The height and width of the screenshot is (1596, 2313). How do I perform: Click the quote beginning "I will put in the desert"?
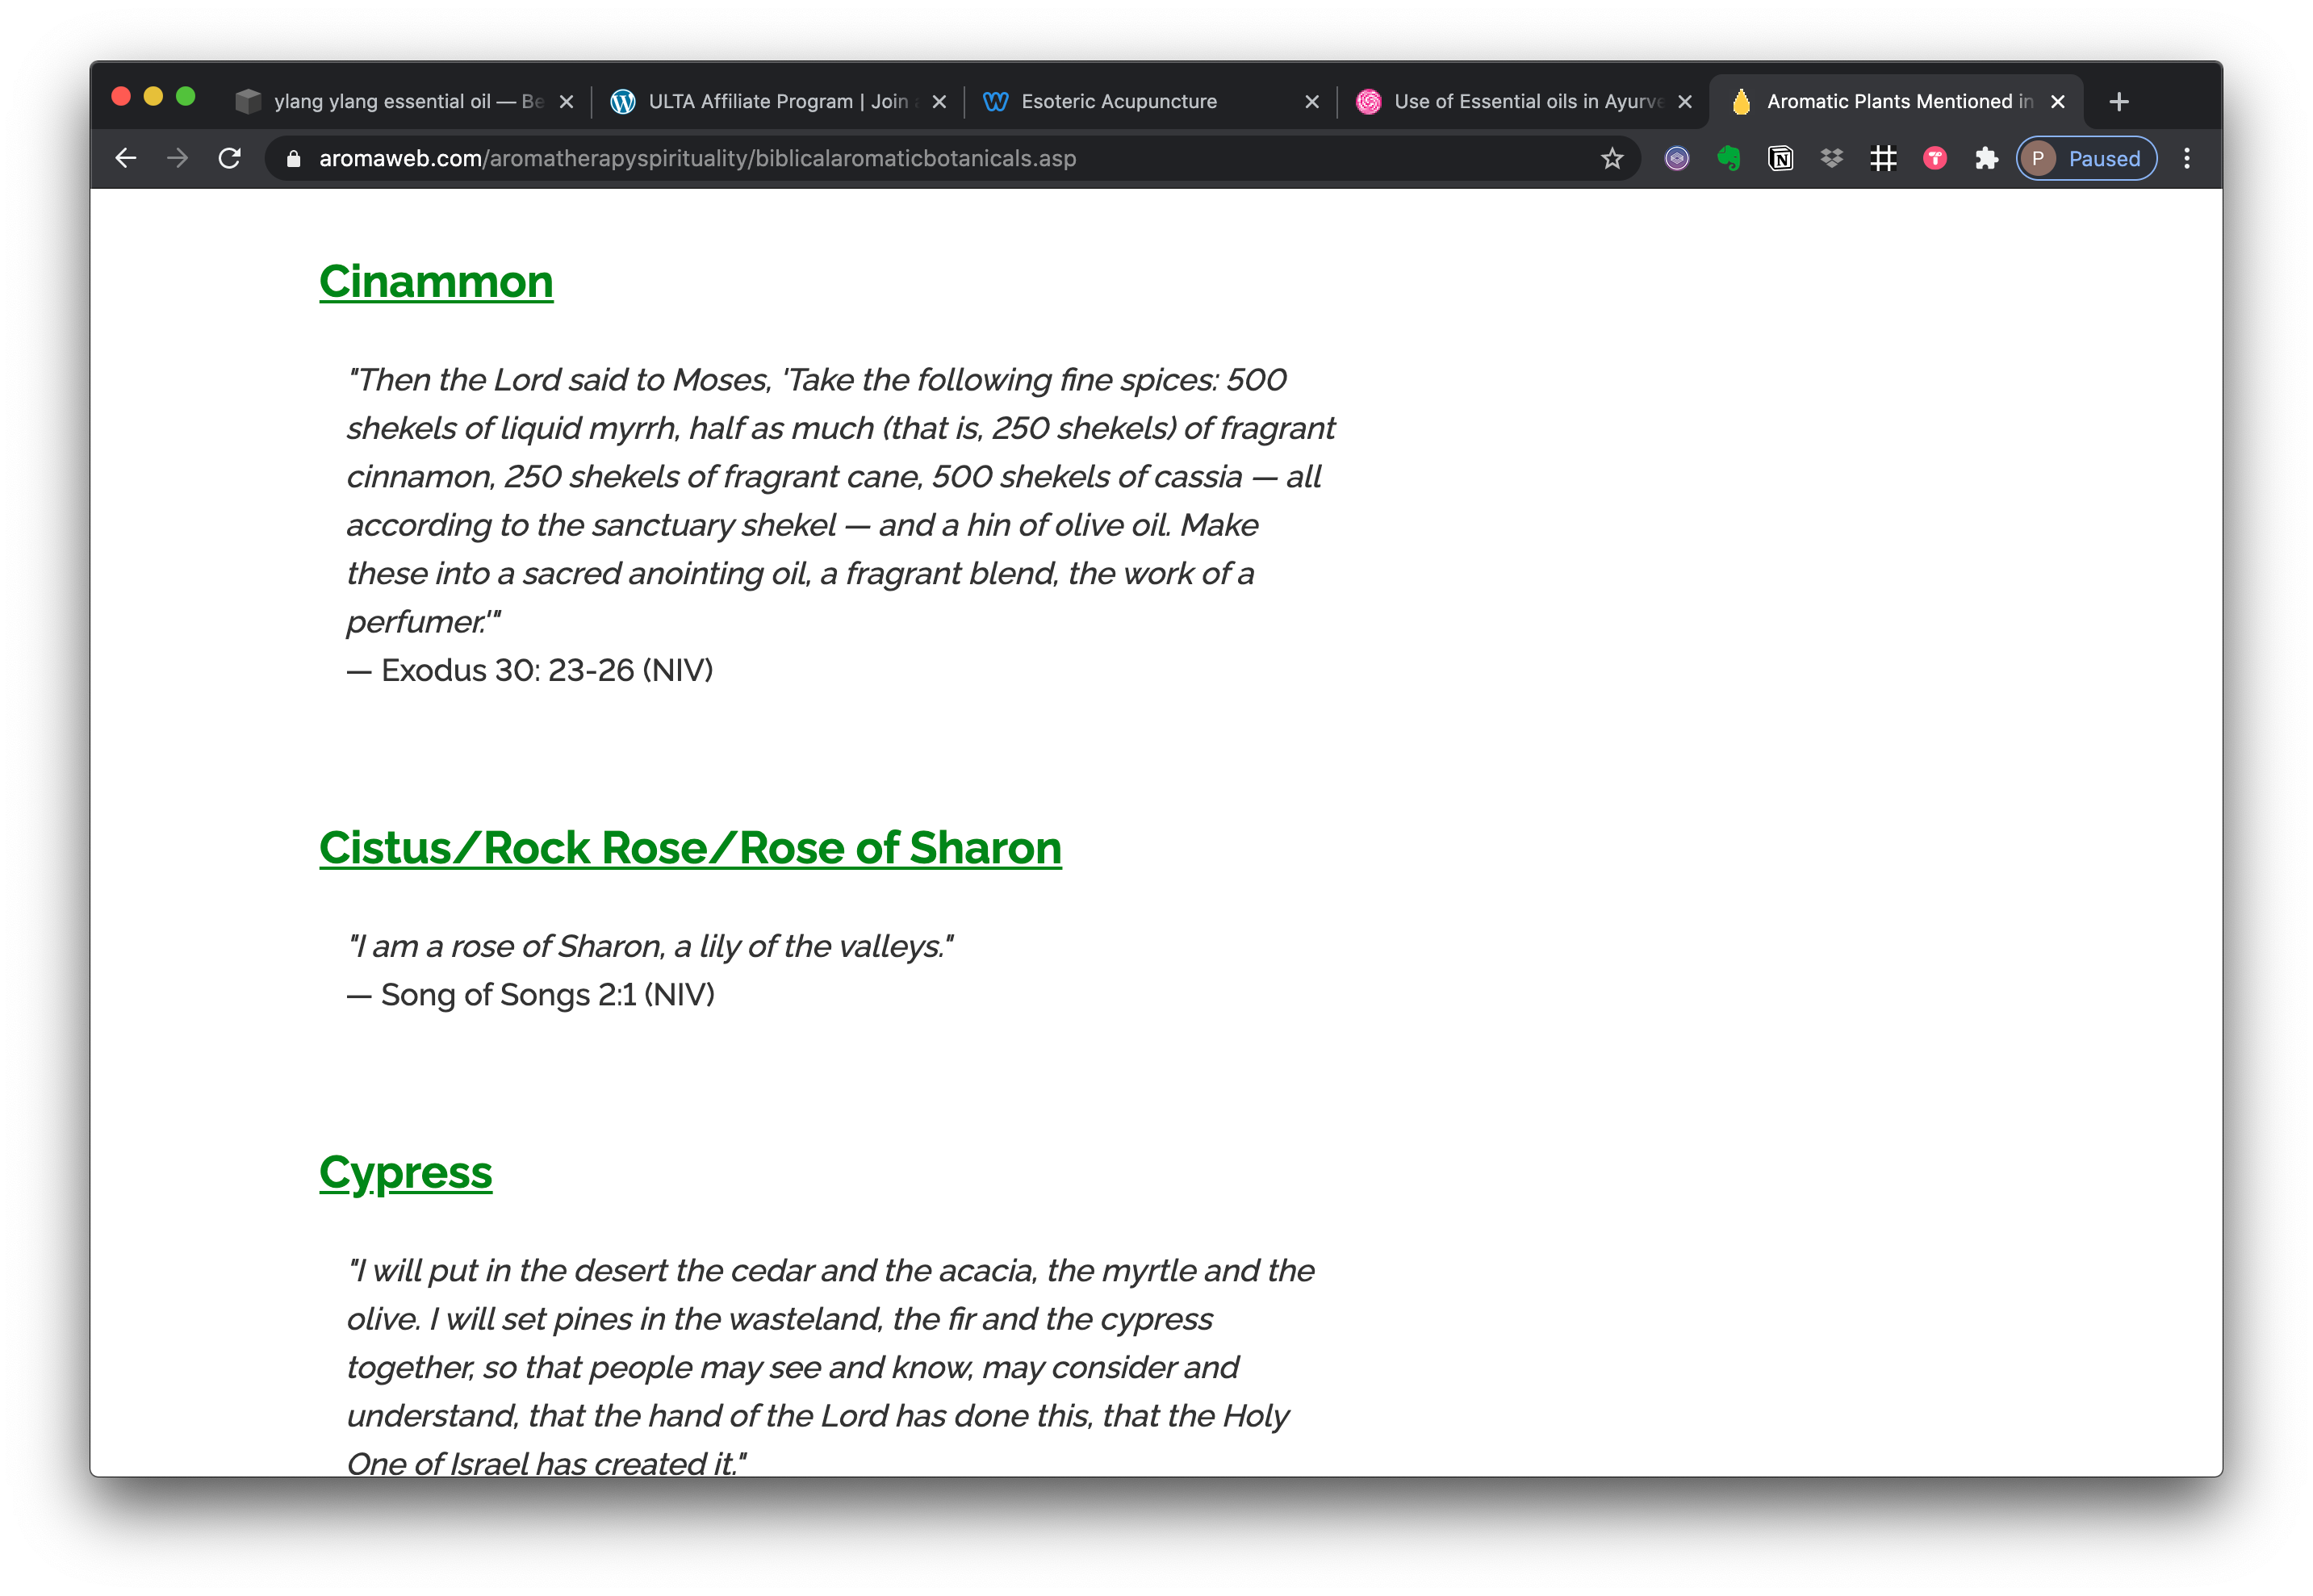831,1367
